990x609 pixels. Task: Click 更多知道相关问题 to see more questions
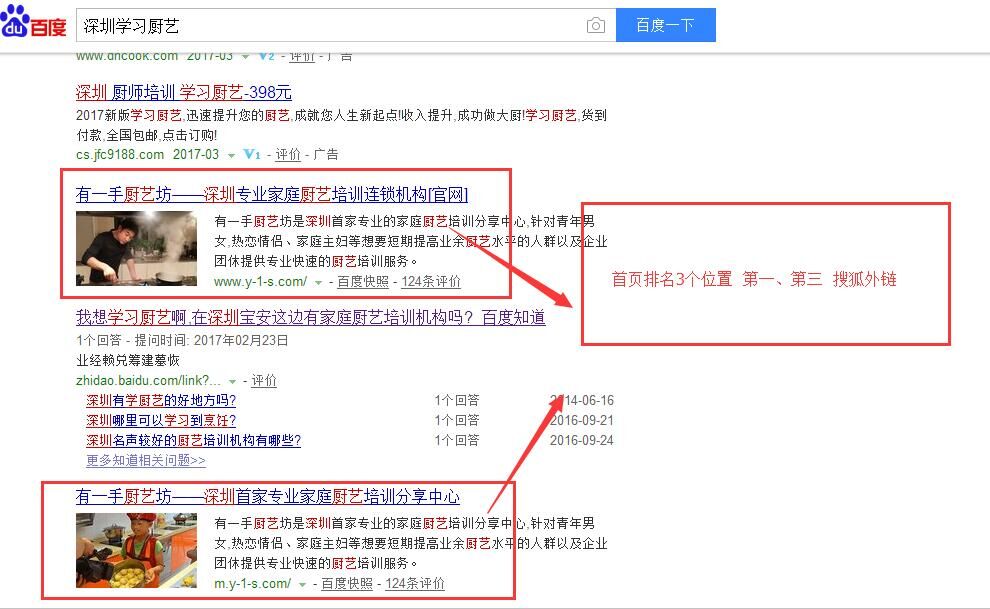tap(147, 460)
